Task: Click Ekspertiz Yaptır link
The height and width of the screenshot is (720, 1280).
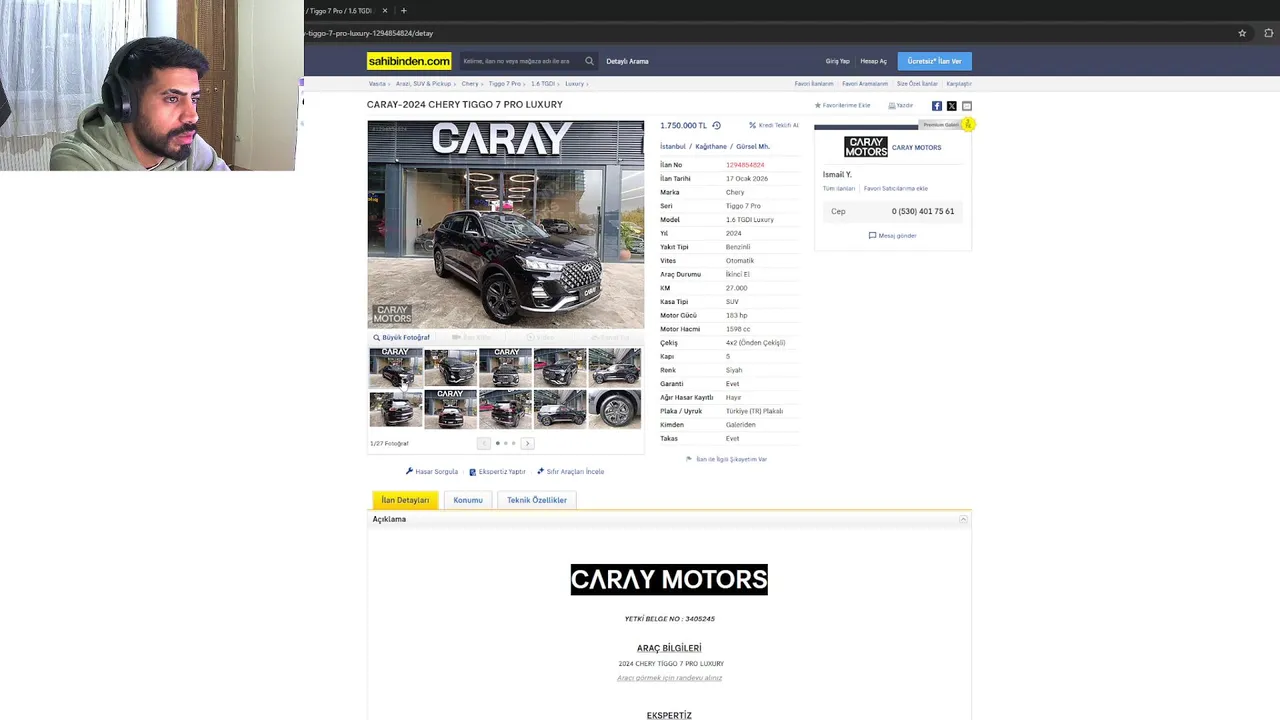Action: [497, 472]
